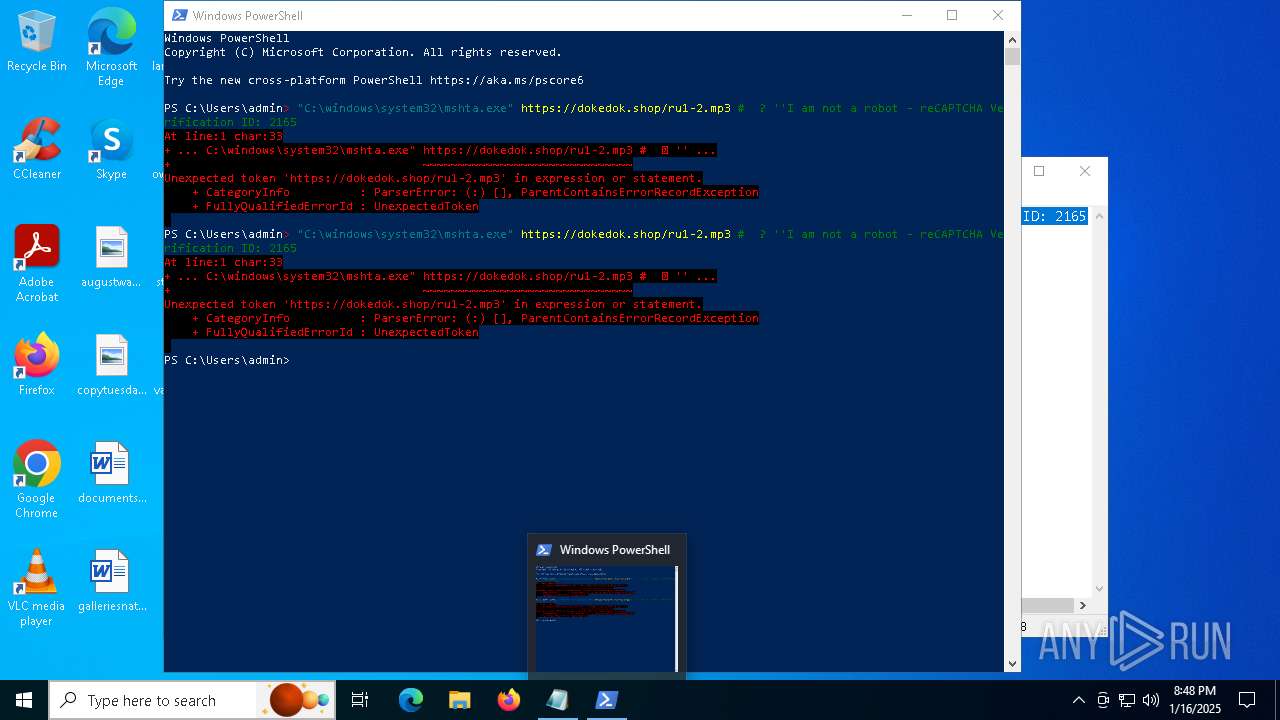
Task: Click the background window's scroll up arrow
Action: tap(1099, 216)
